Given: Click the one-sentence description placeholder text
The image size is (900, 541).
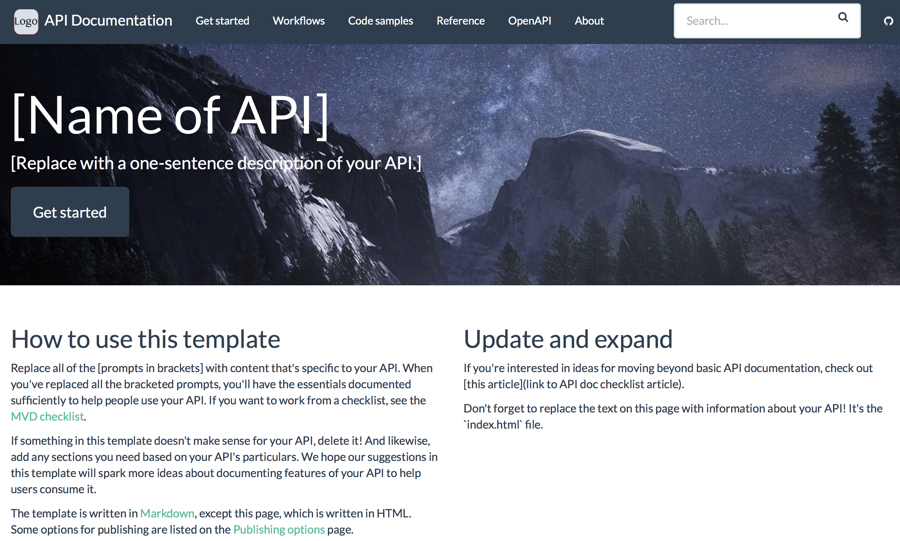Looking at the screenshot, I should (x=216, y=164).
